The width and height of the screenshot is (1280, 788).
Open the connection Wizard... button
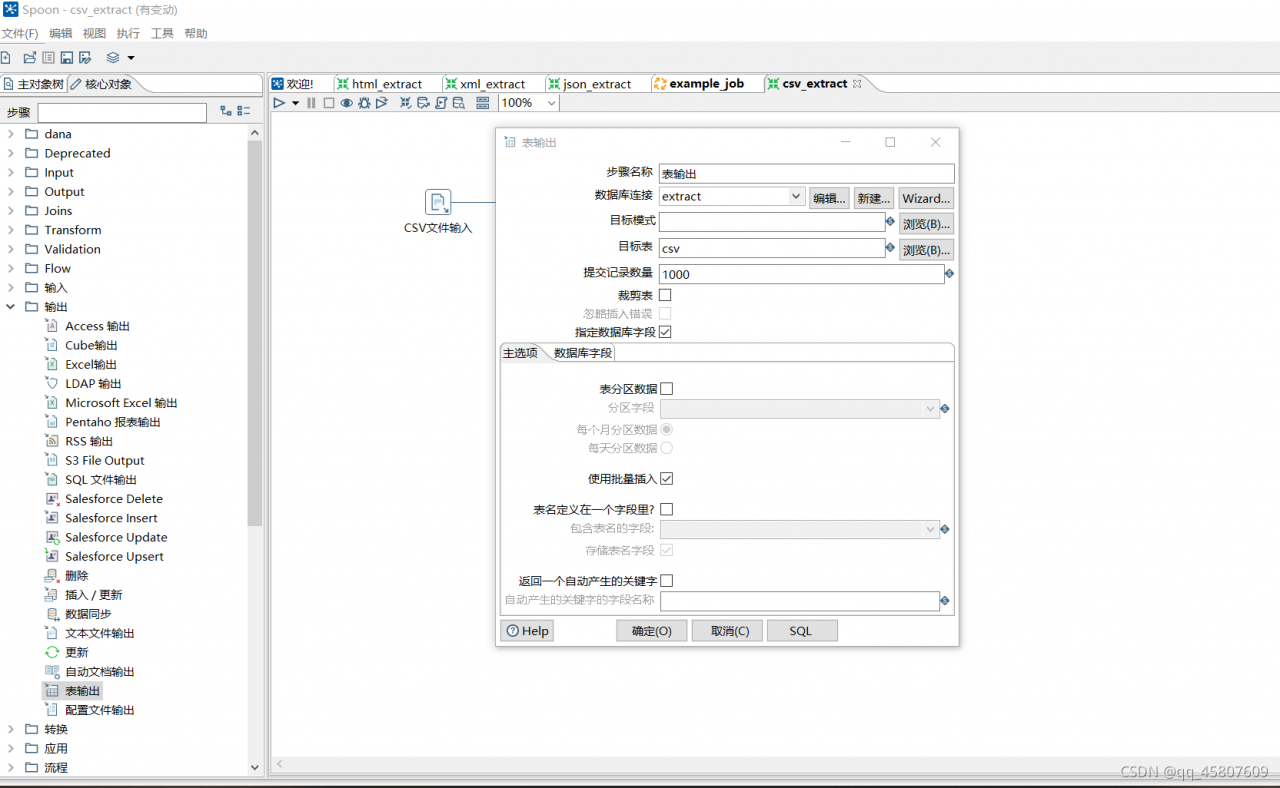pos(926,198)
